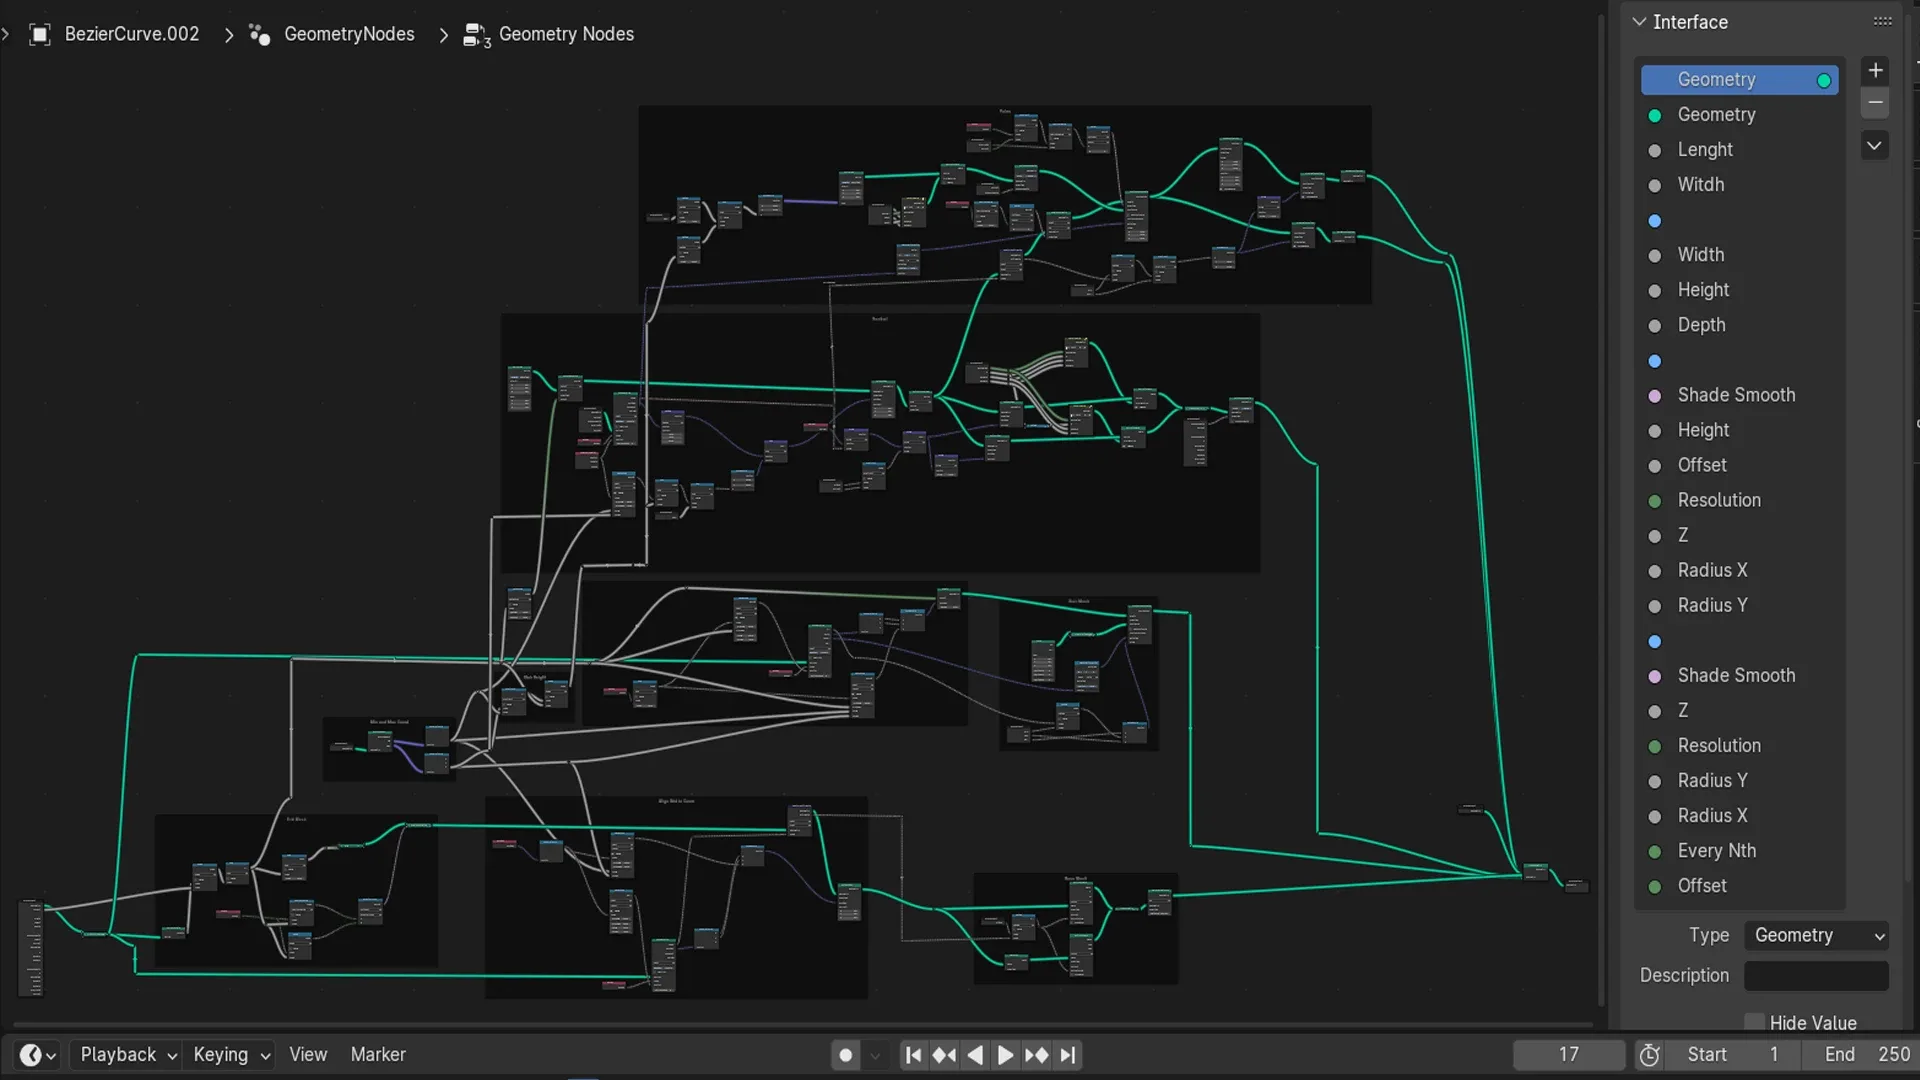Click the plus icon to add interface item
This screenshot has width=1920, height=1080.
[x=1875, y=70]
